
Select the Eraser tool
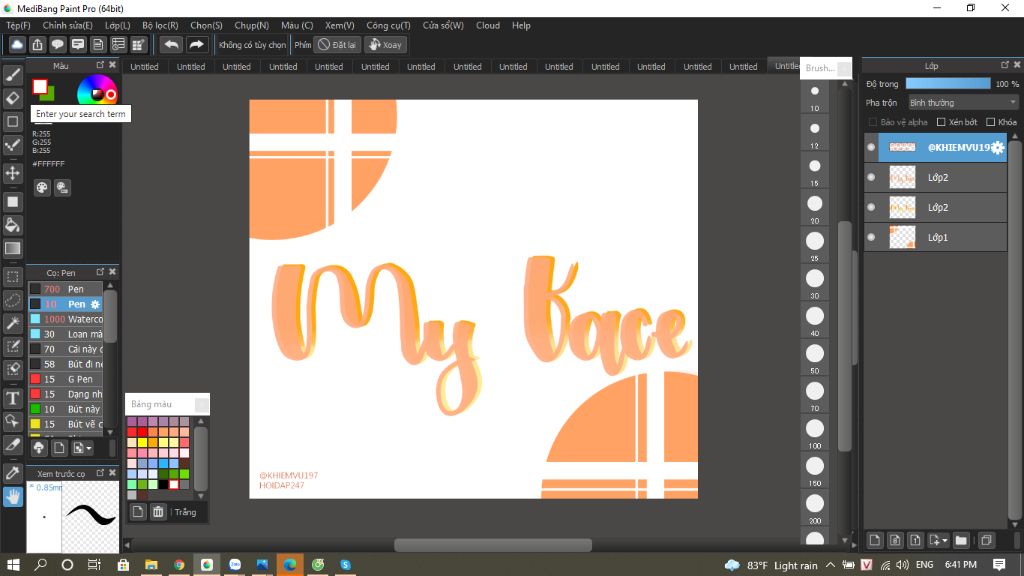pyautogui.click(x=12, y=99)
